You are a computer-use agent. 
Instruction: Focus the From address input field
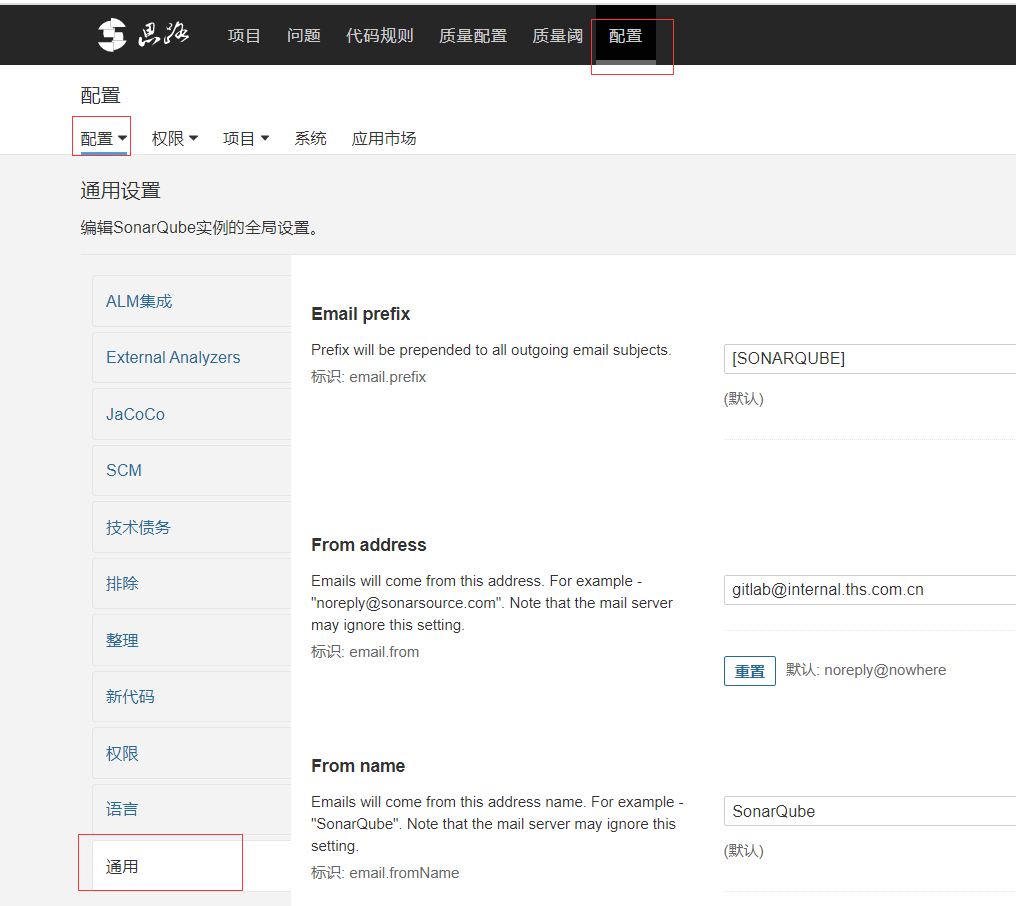pyautogui.click(x=868, y=590)
